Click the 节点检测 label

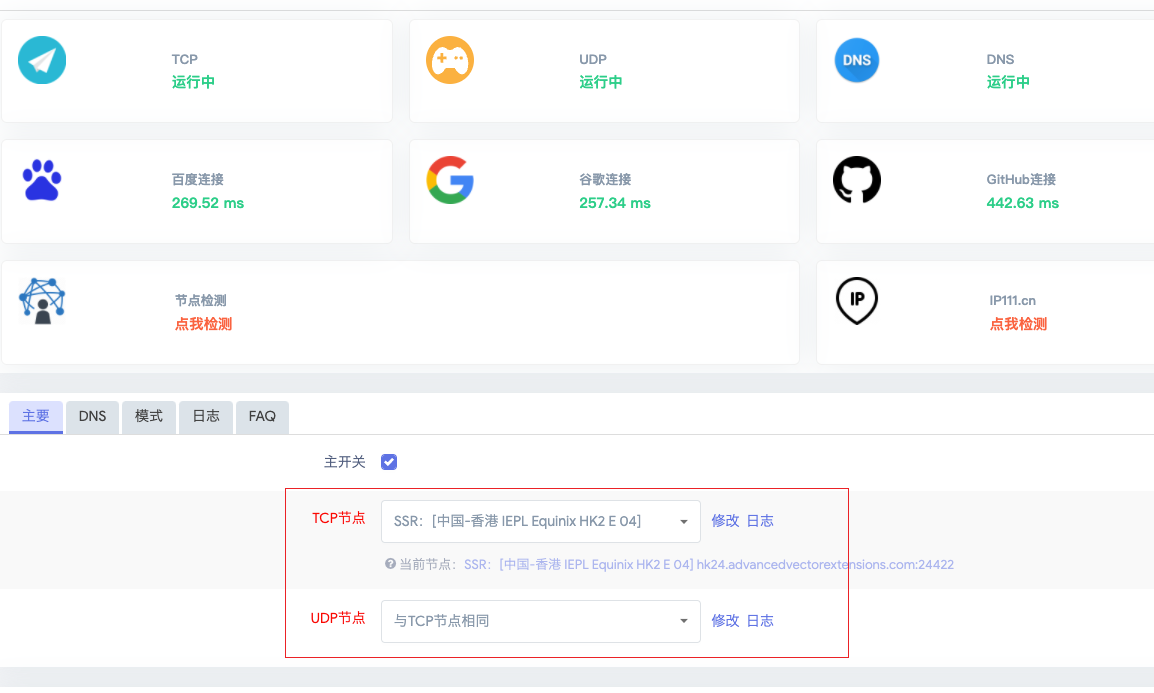tap(200, 301)
